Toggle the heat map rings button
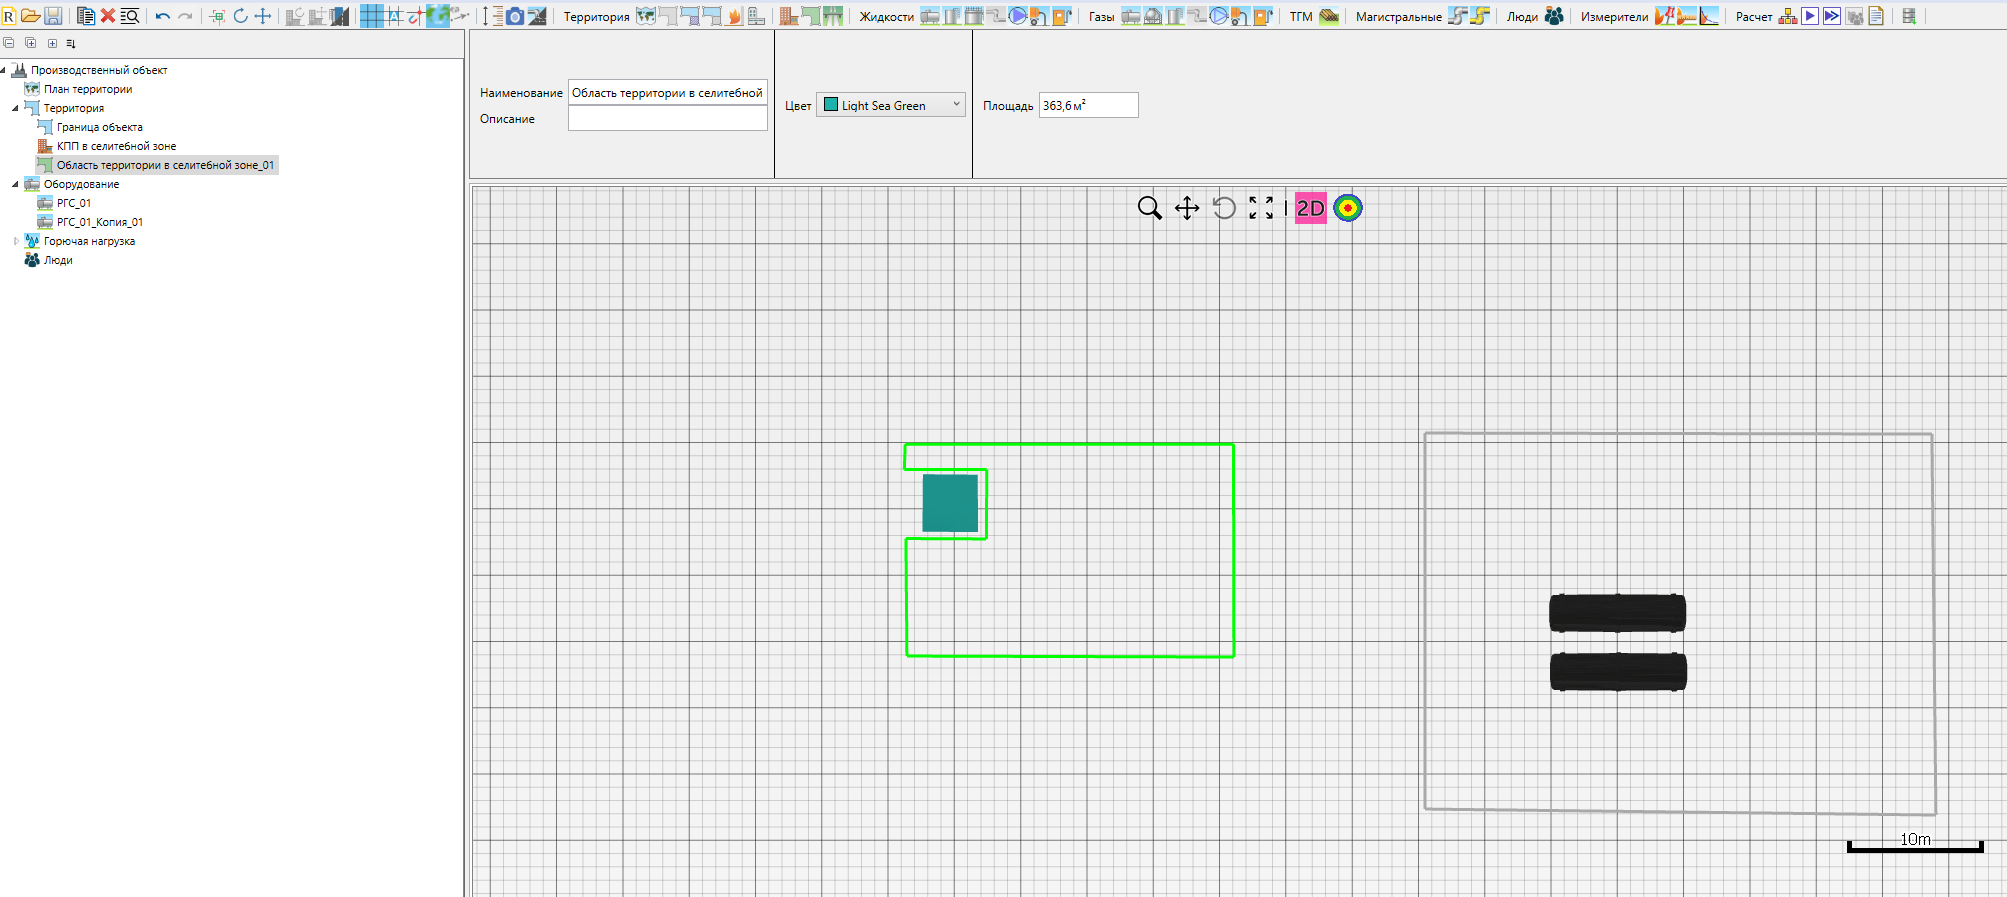The image size is (2007, 897). click(x=1348, y=208)
